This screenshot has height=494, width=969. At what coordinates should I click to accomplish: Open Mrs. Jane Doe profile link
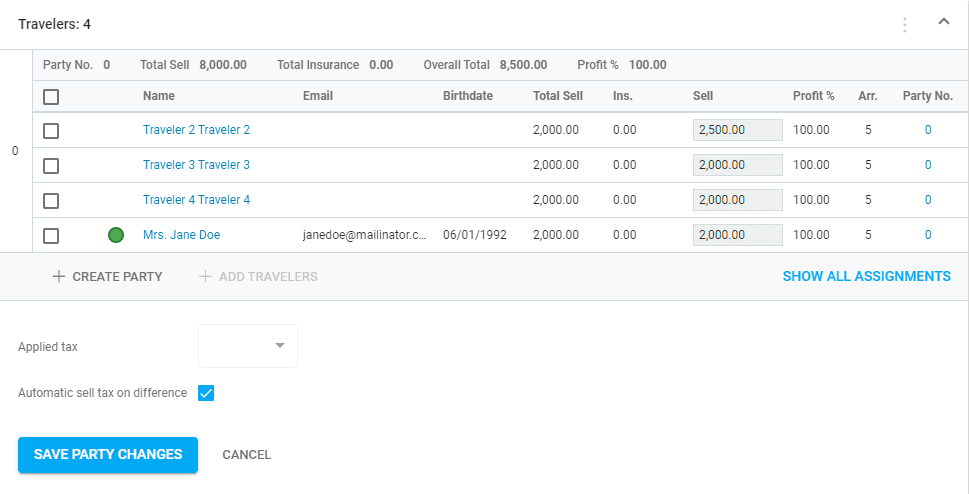(x=182, y=235)
